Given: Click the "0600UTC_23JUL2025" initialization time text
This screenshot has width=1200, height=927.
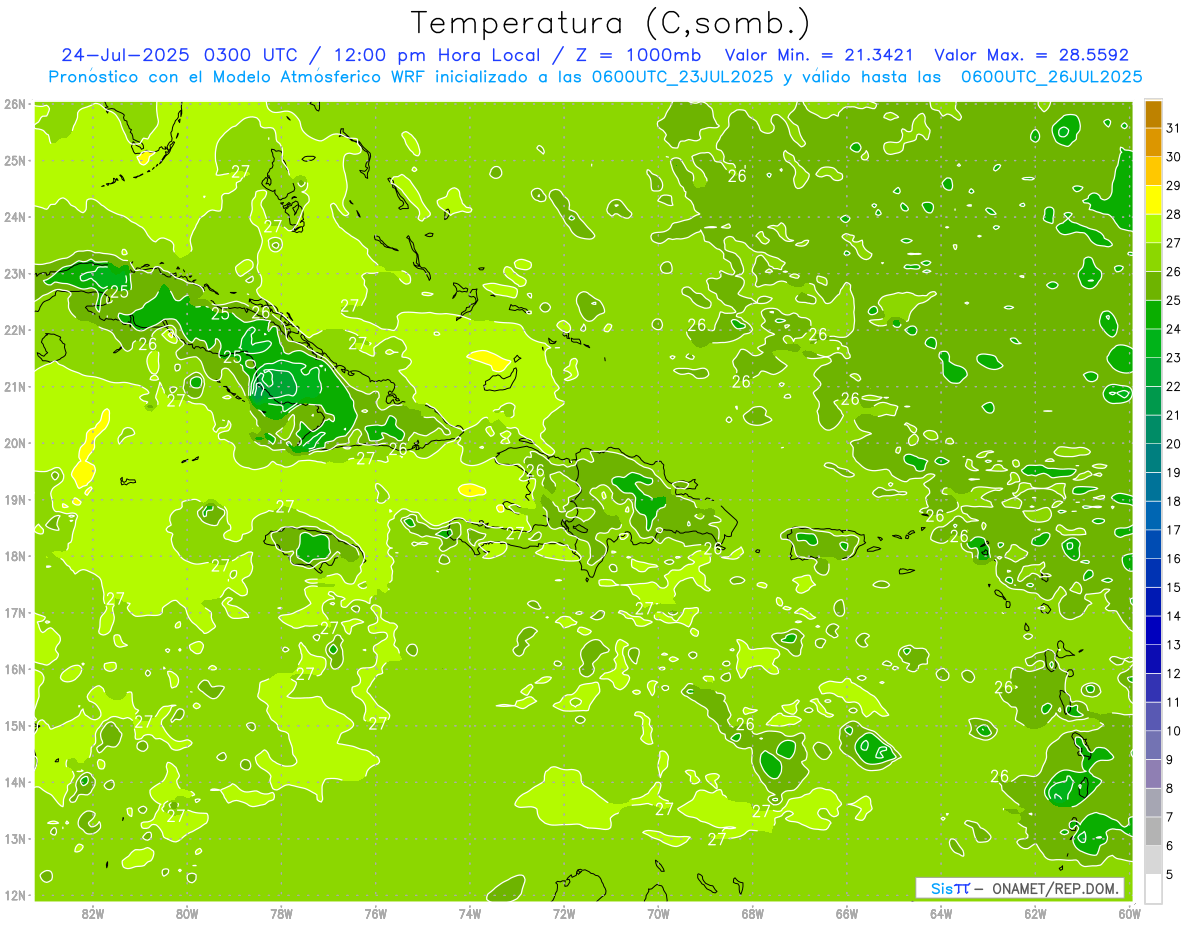Looking at the screenshot, I should click(683, 76).
